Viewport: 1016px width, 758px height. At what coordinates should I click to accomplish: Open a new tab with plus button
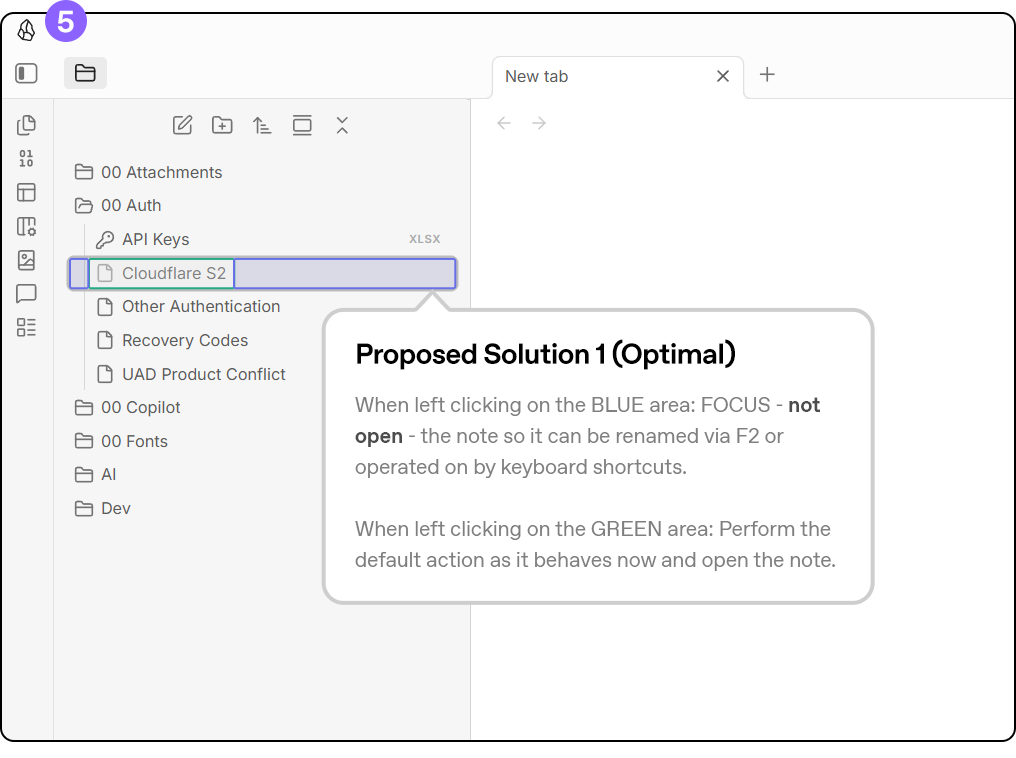coord(767,75)
